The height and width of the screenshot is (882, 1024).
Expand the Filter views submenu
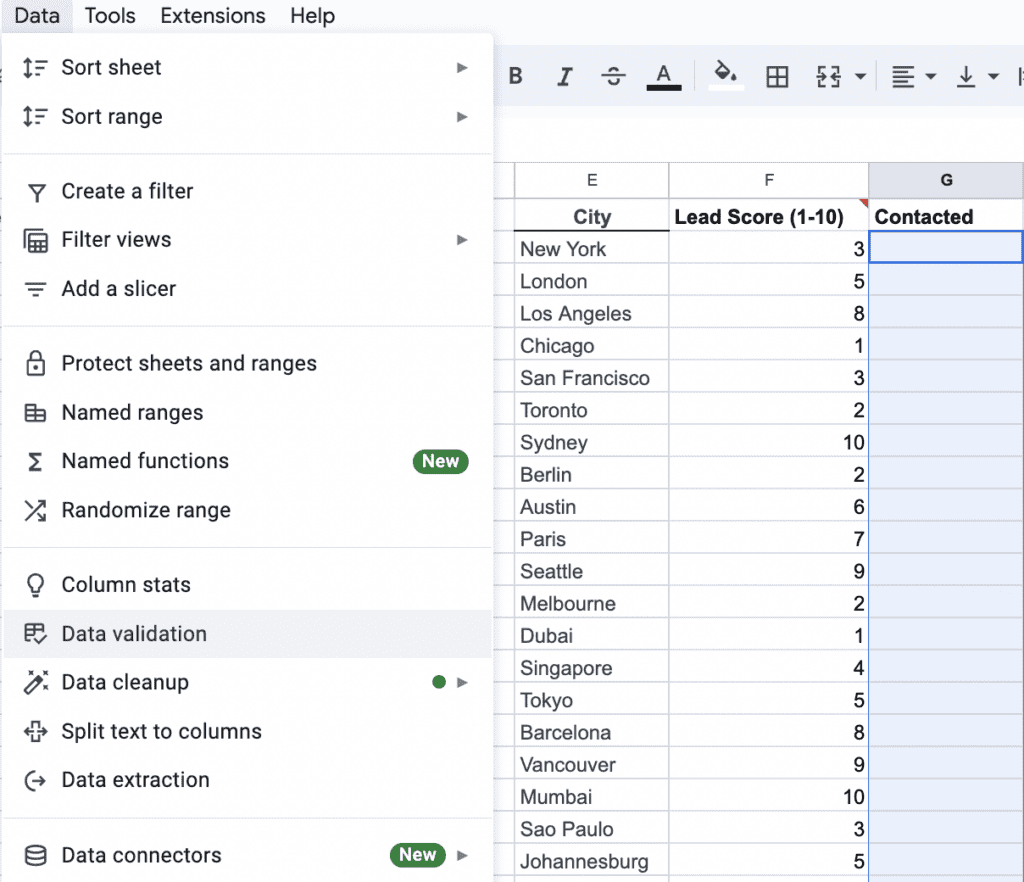462,240
